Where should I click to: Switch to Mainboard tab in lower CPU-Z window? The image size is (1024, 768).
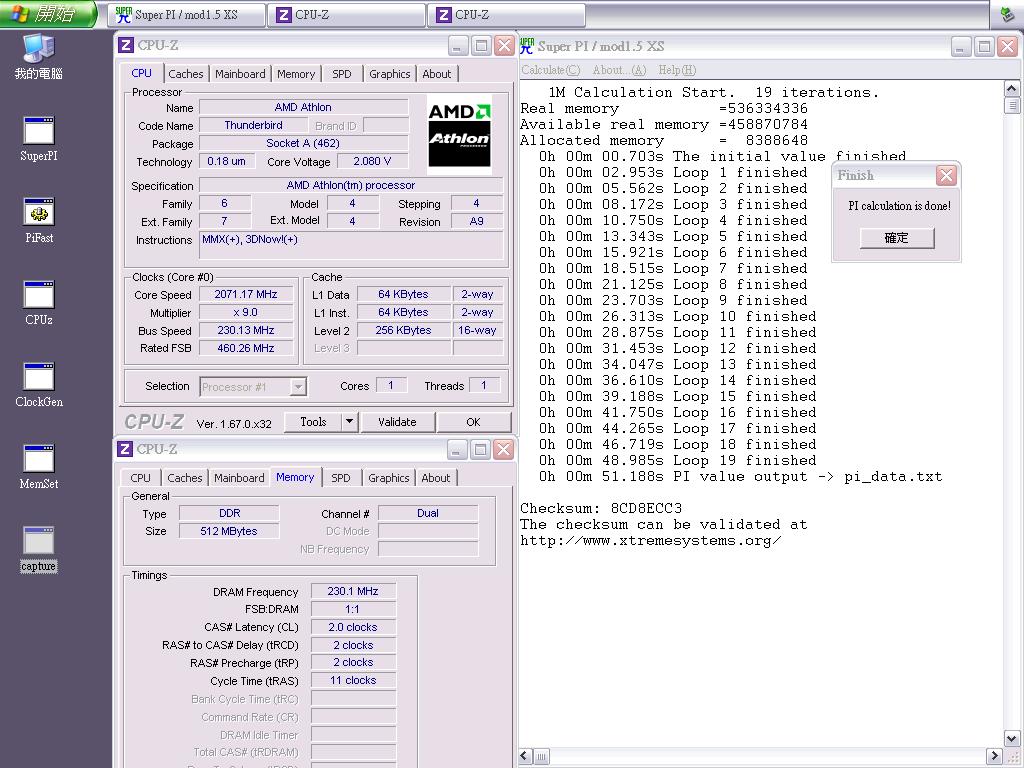[x=239, y=477]
